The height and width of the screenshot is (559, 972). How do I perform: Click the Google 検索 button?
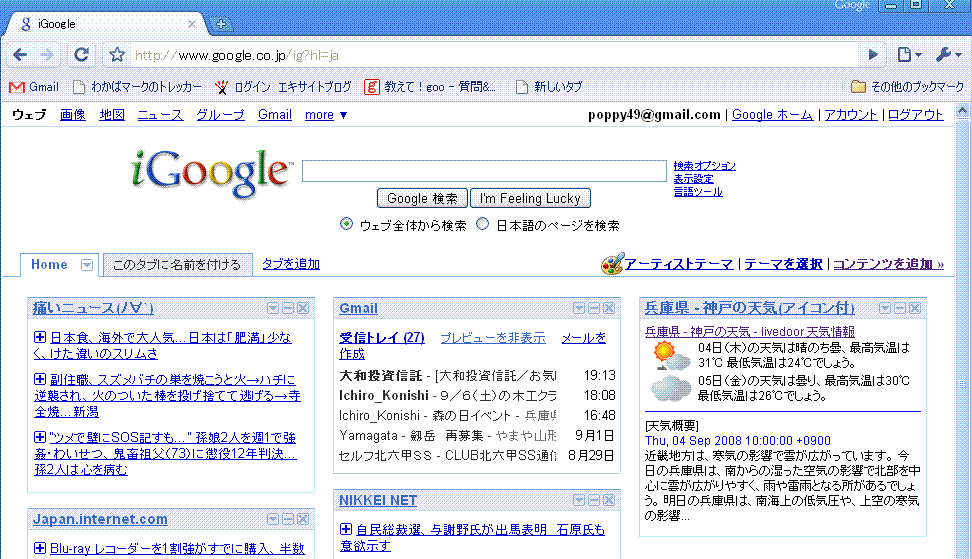pyautogui.click(x=422, y=198)
